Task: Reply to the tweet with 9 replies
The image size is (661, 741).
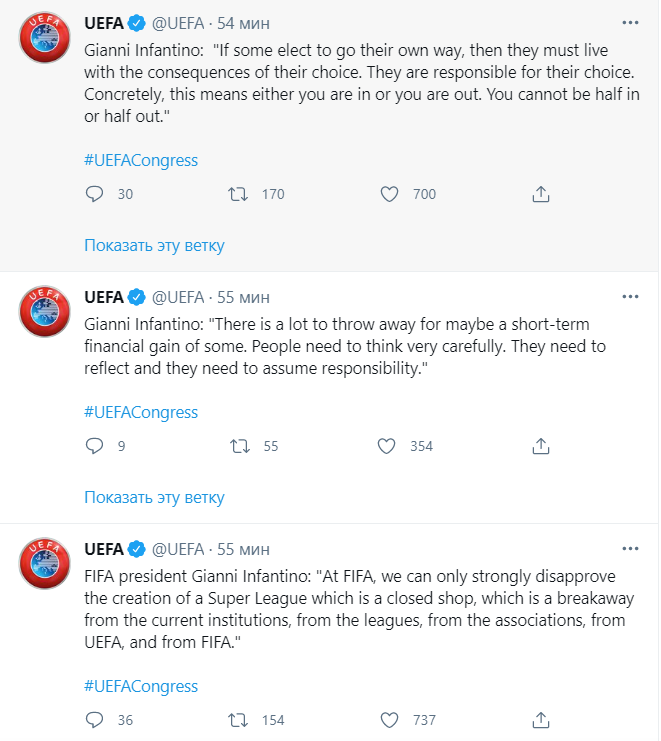Action: click(x=95, y=446)
